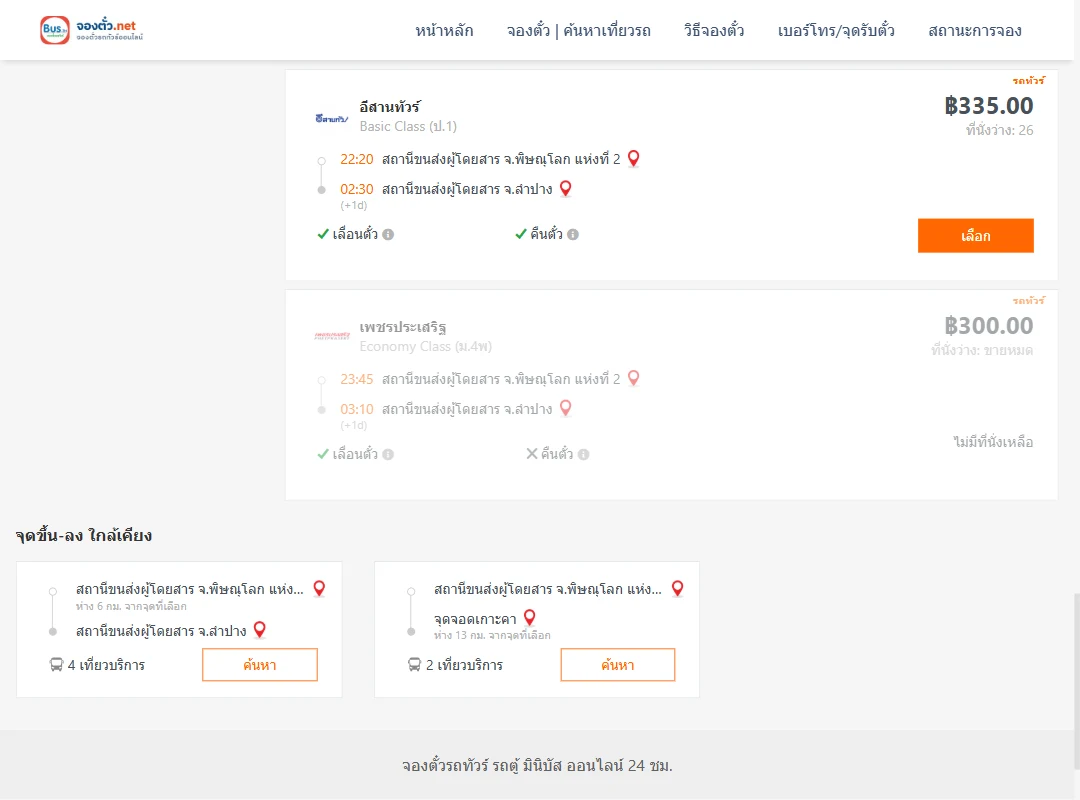Open วิธีจองตั๋ว navigation item
Viewport: 1080px width, 800px height.
(x=714, y=30)
